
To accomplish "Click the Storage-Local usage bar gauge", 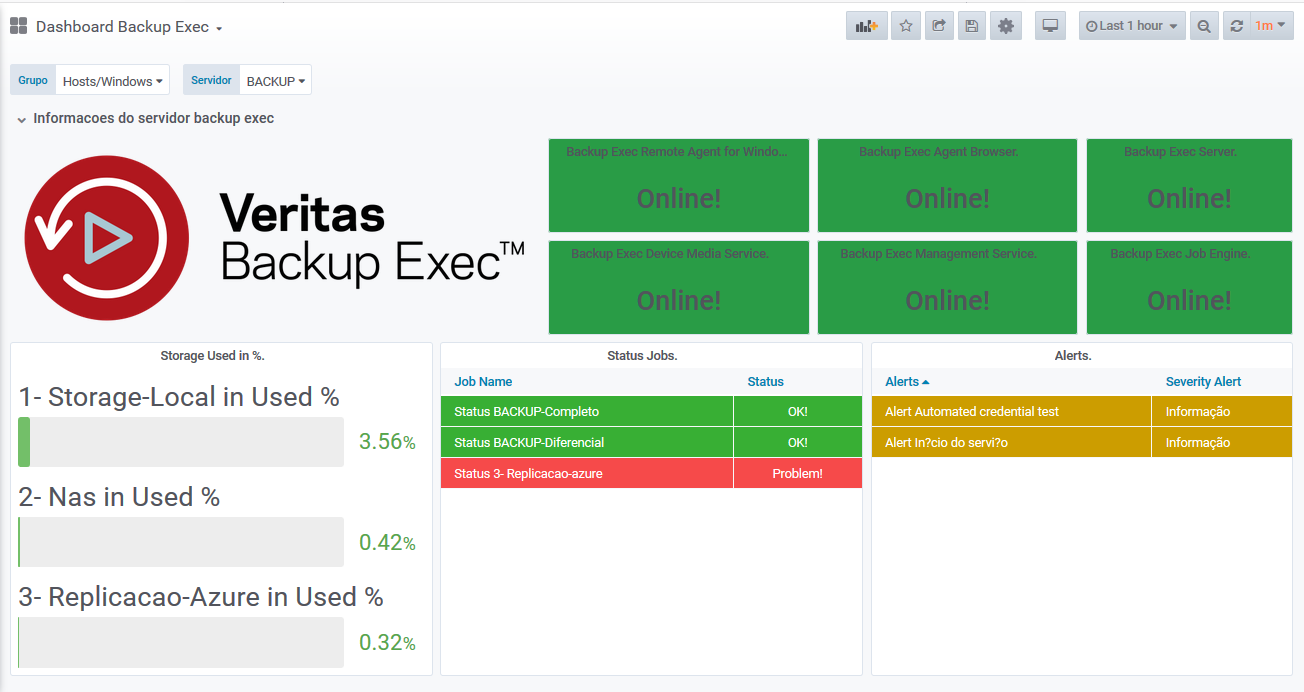I will (x=181, y=442).
